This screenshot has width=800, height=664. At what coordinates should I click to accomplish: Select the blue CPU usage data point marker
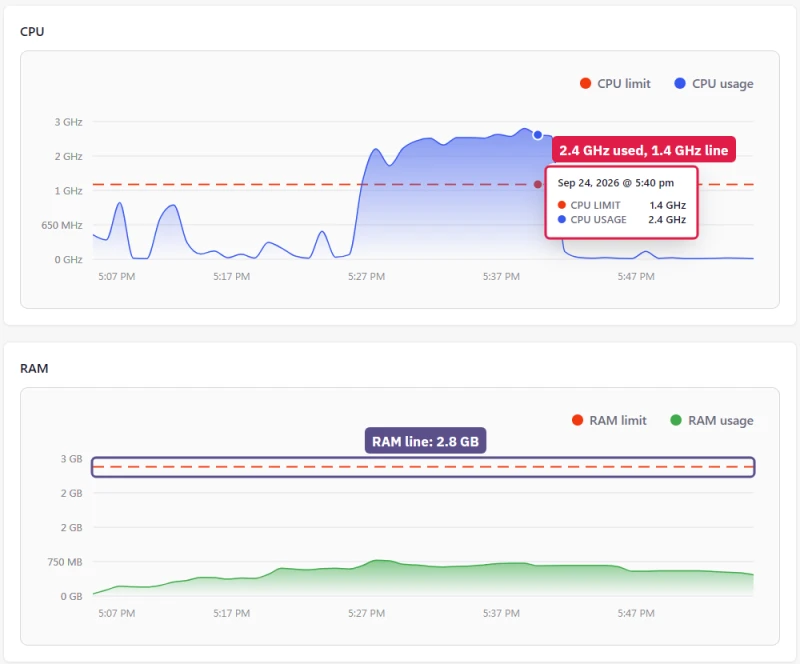click(537, 135)
